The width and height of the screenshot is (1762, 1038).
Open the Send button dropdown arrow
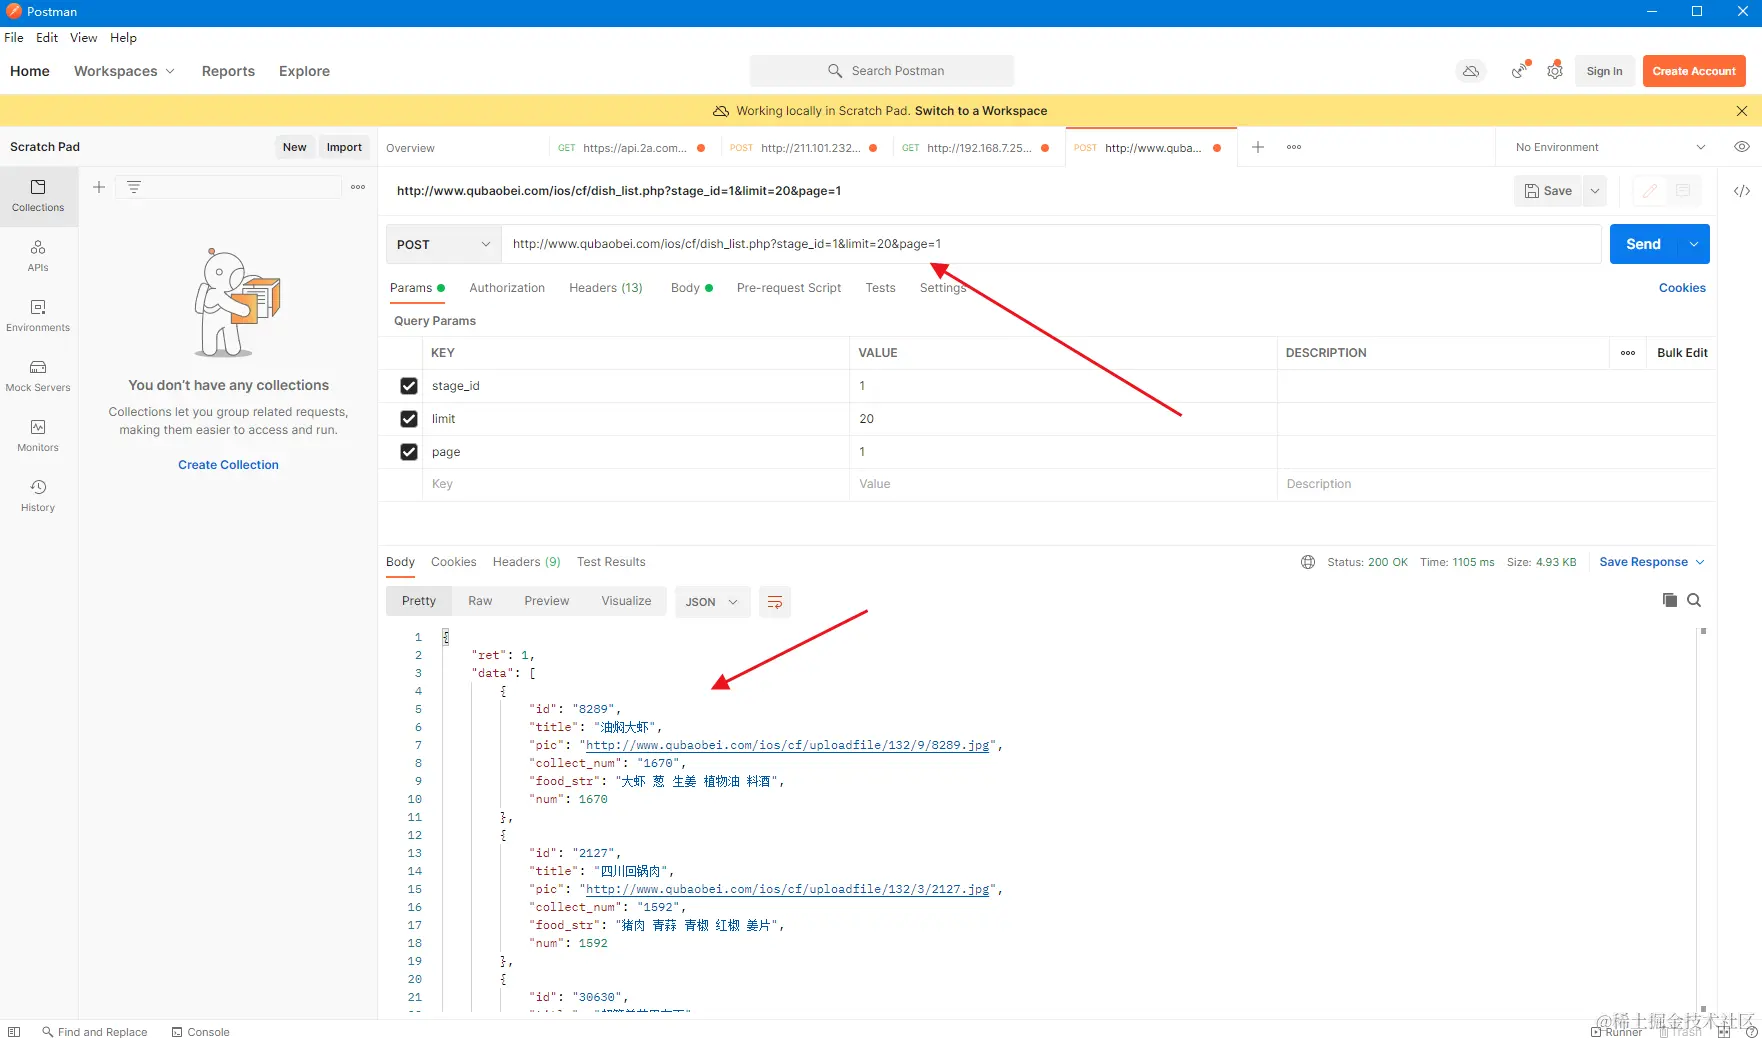pyautogui.click(x=1694, y=244)
